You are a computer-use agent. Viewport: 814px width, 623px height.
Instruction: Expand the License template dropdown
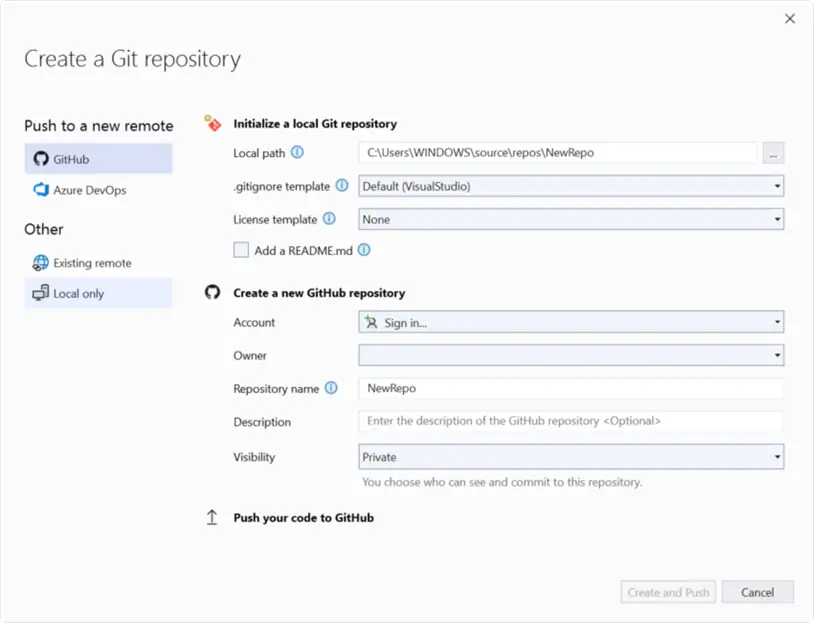(x=570, y=219)
